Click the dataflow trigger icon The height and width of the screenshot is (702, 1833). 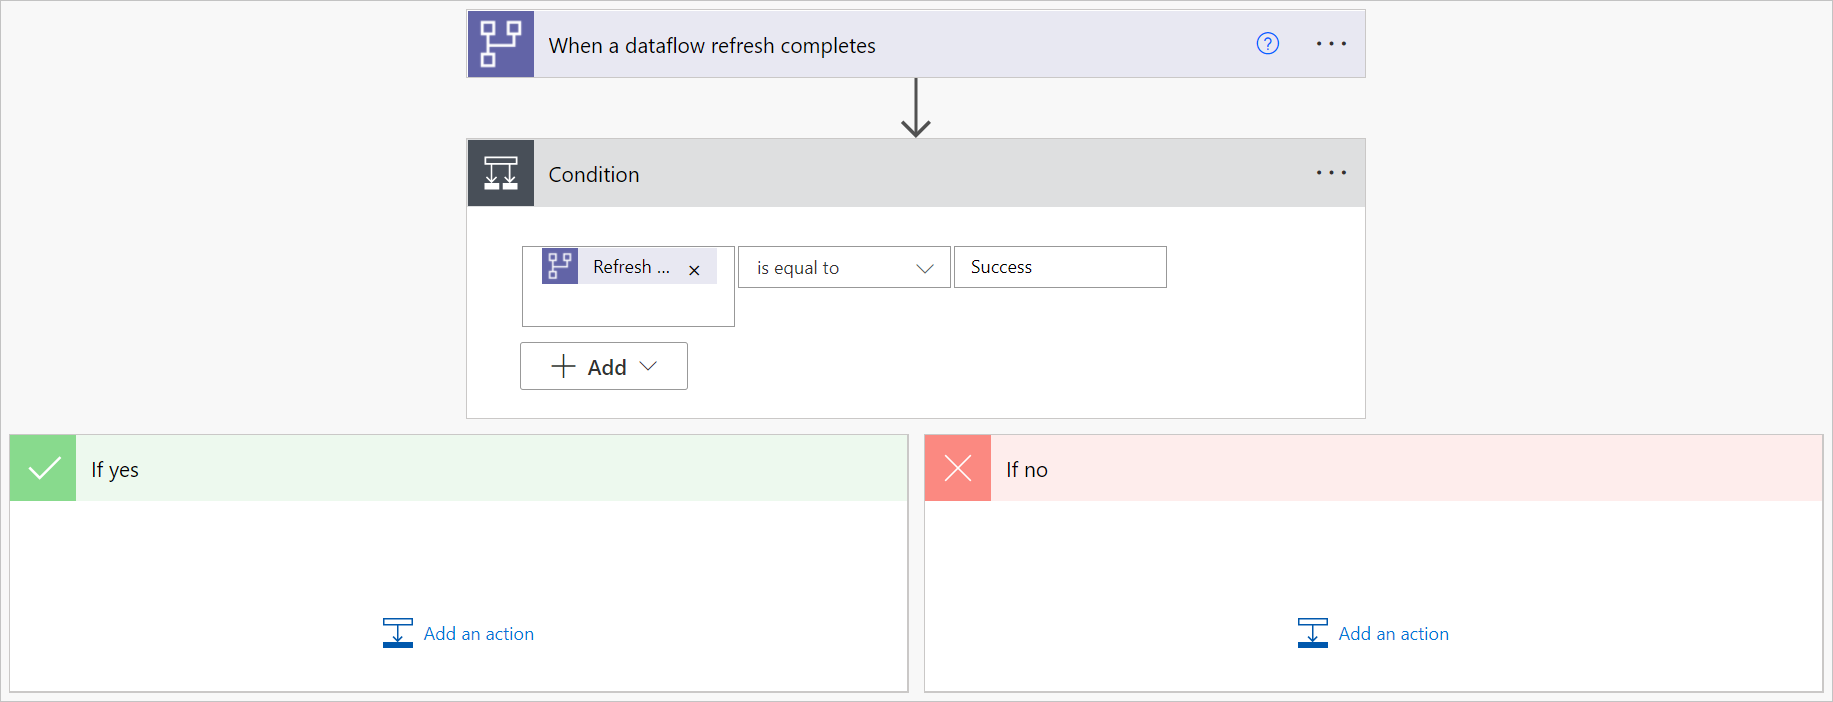(501, 44)
